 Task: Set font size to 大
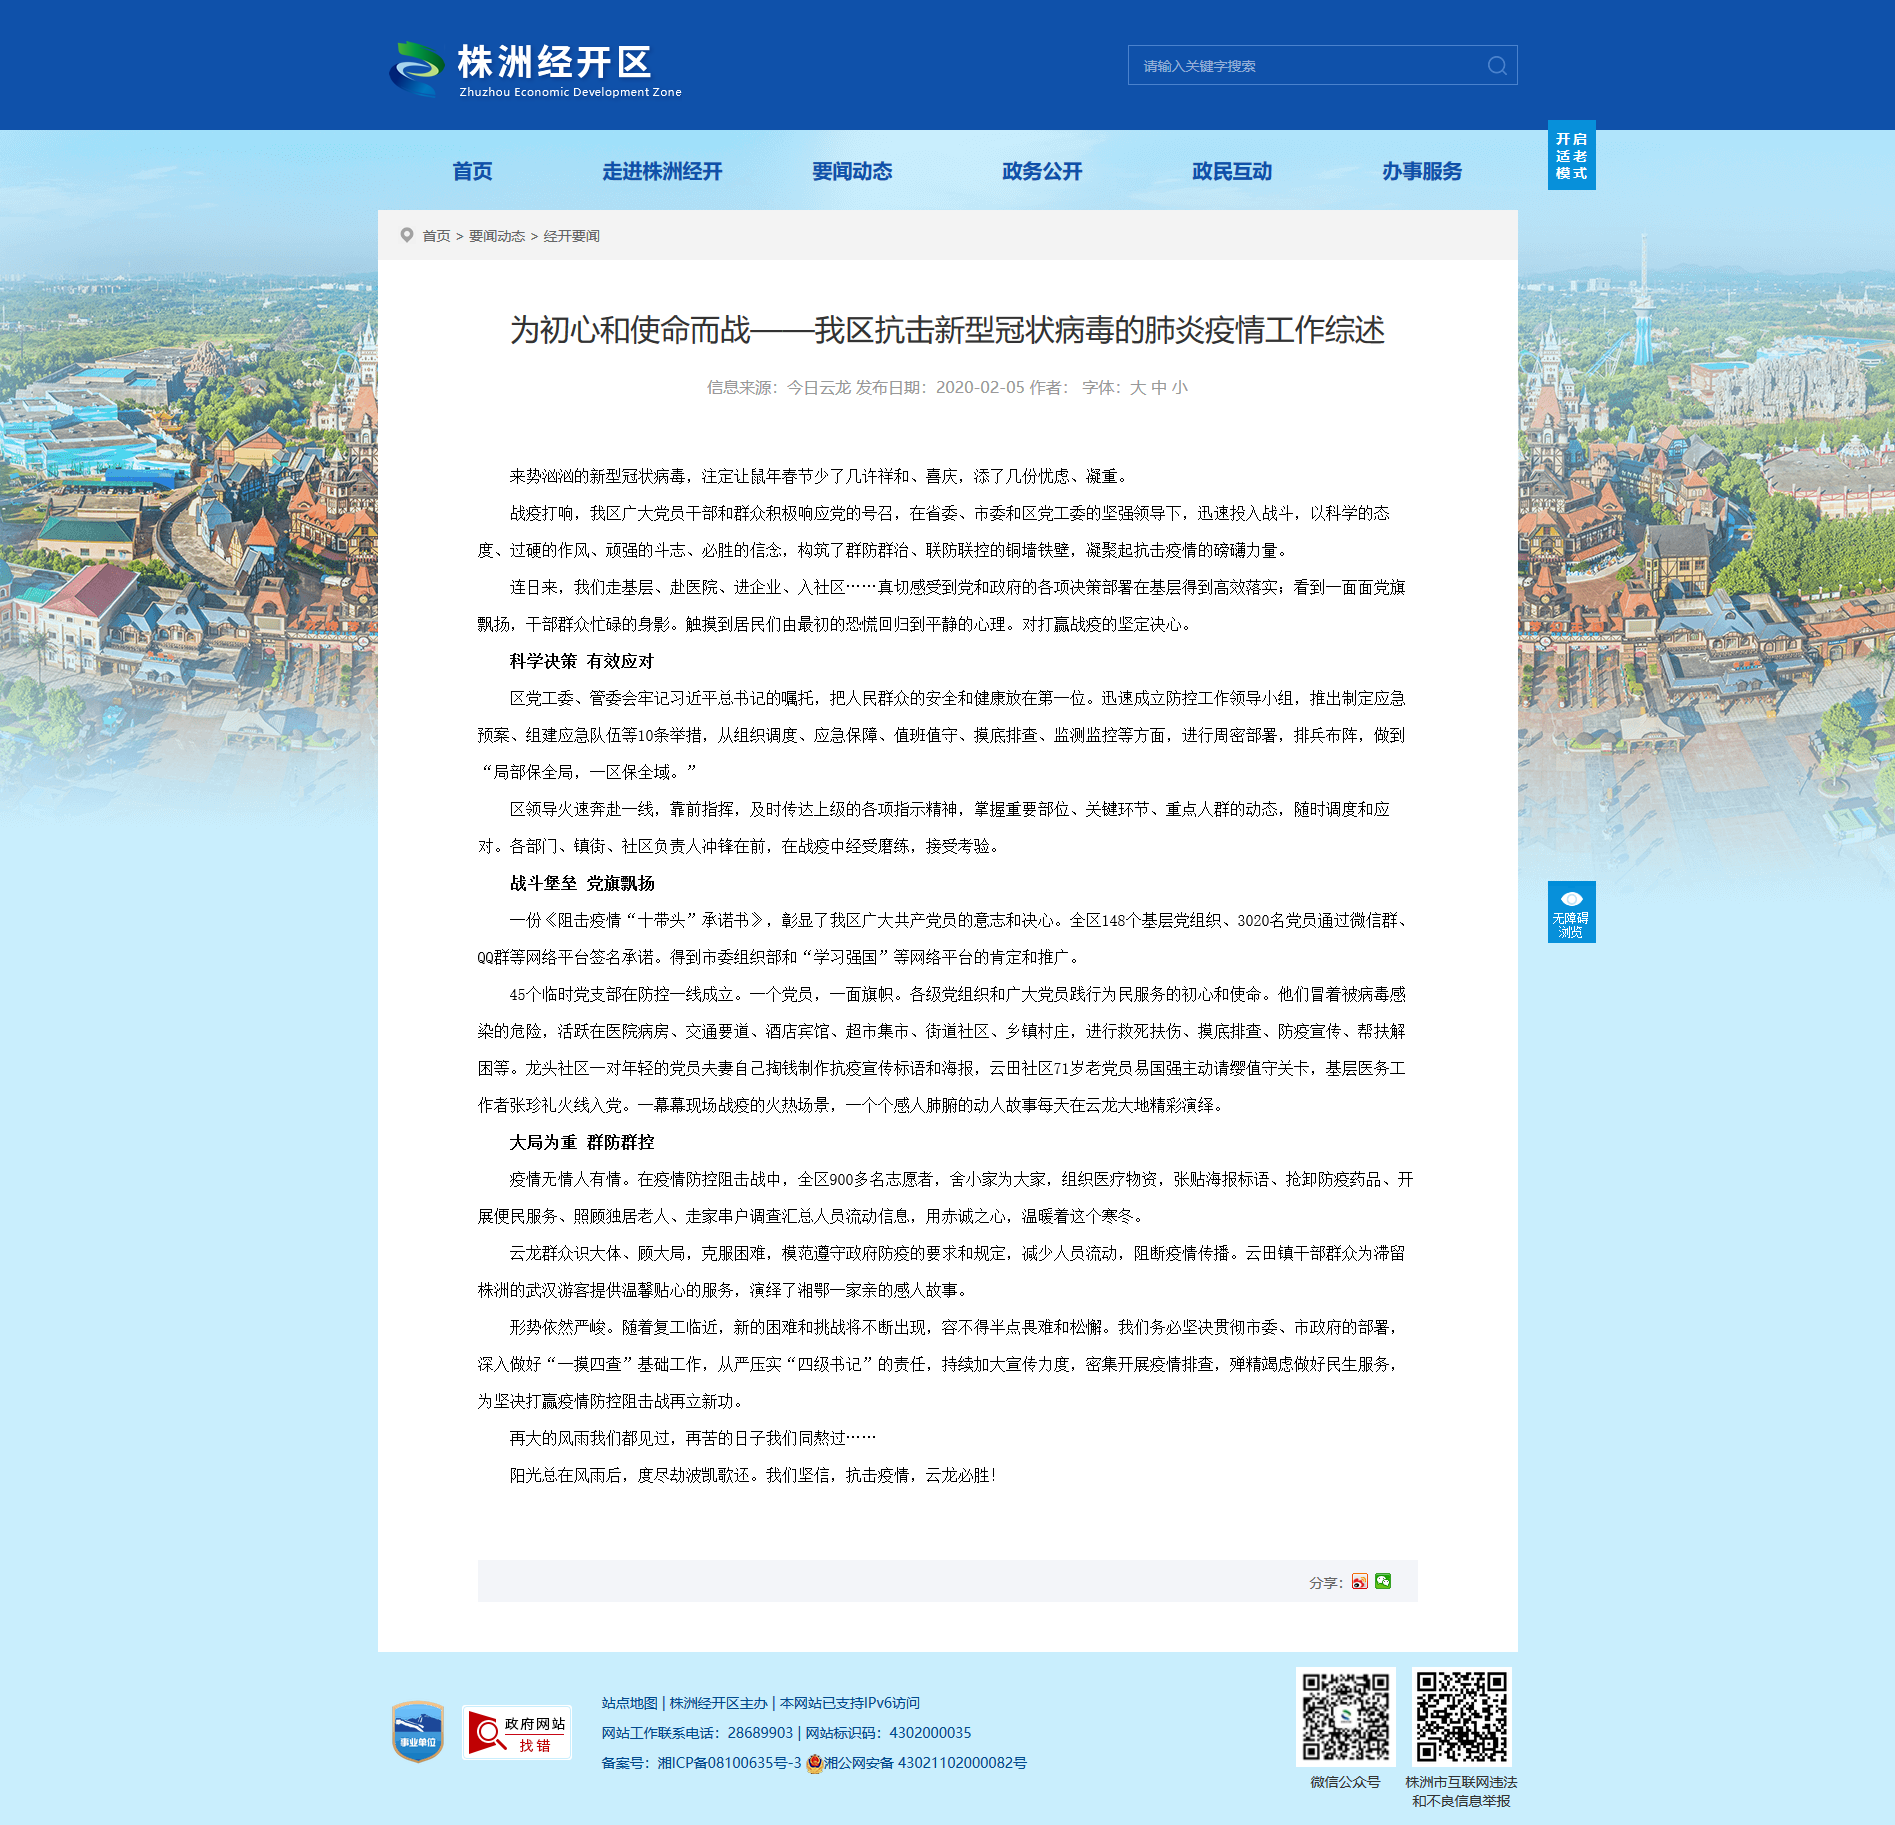tap(1137, 387)
